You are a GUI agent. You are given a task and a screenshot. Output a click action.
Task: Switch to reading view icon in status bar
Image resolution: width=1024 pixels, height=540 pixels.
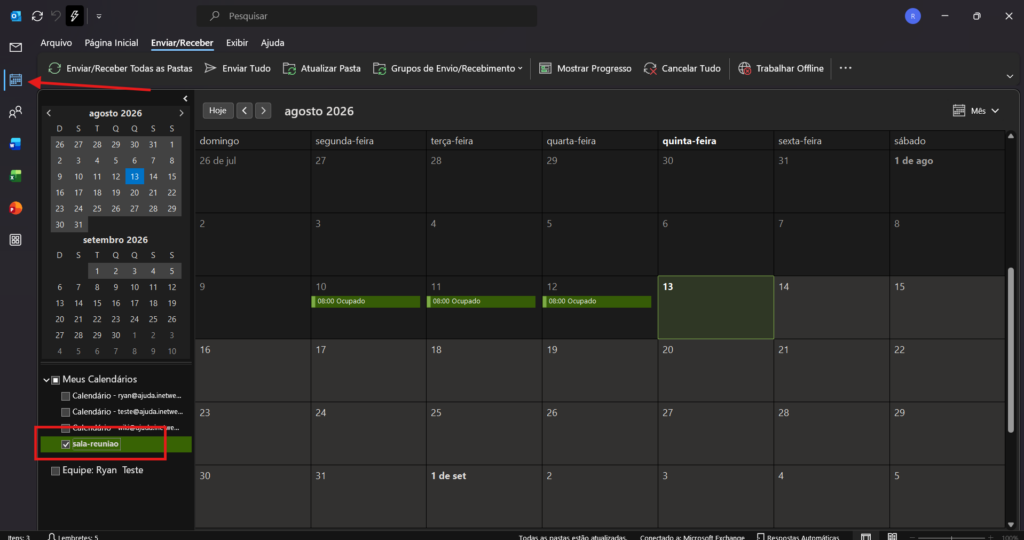click(x=892, y=536)
